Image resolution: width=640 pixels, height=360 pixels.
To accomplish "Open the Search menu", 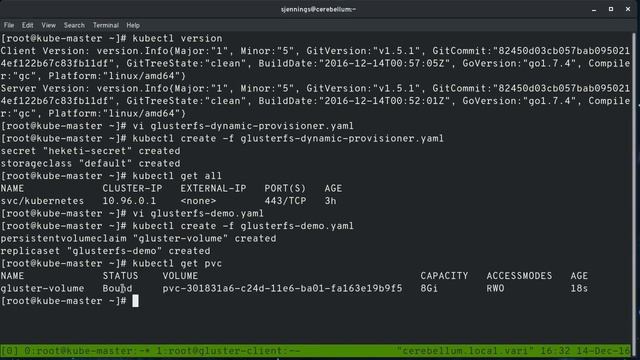I will [74, 25].
